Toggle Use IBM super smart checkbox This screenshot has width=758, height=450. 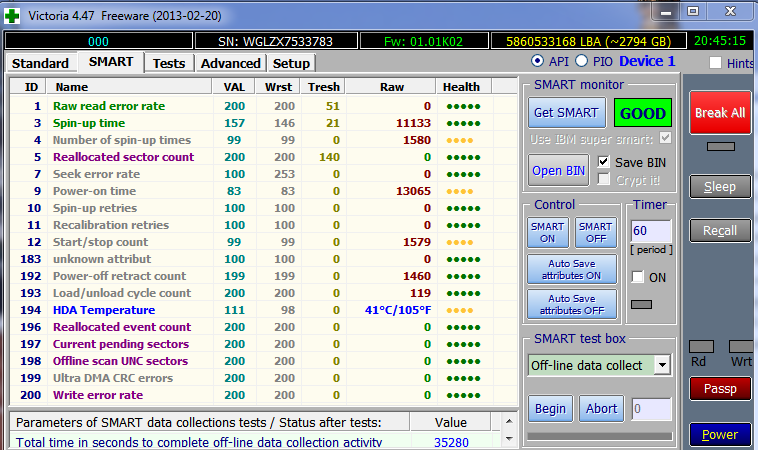click(x=665, y=138)
